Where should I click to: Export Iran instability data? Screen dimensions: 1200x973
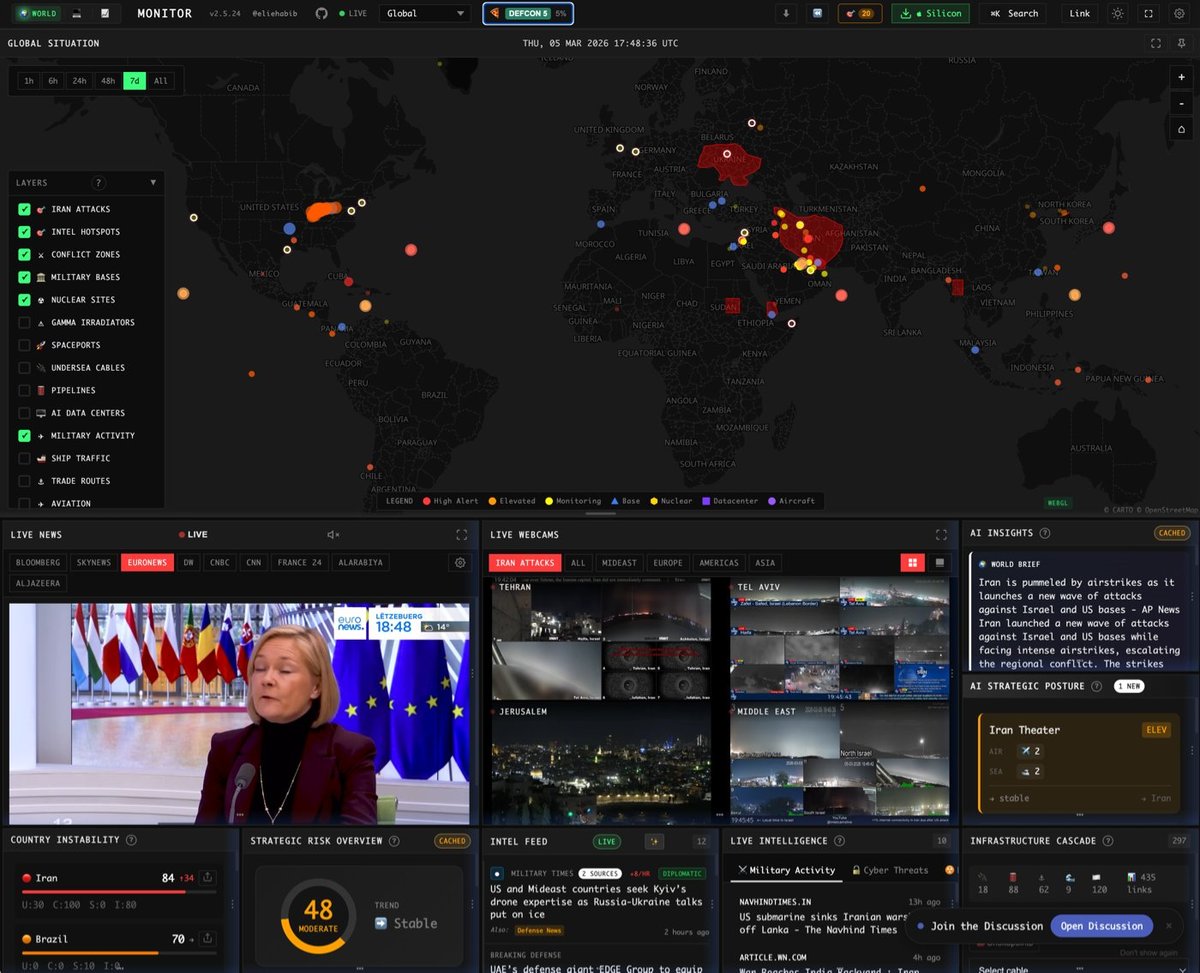[x=207, y=878]
